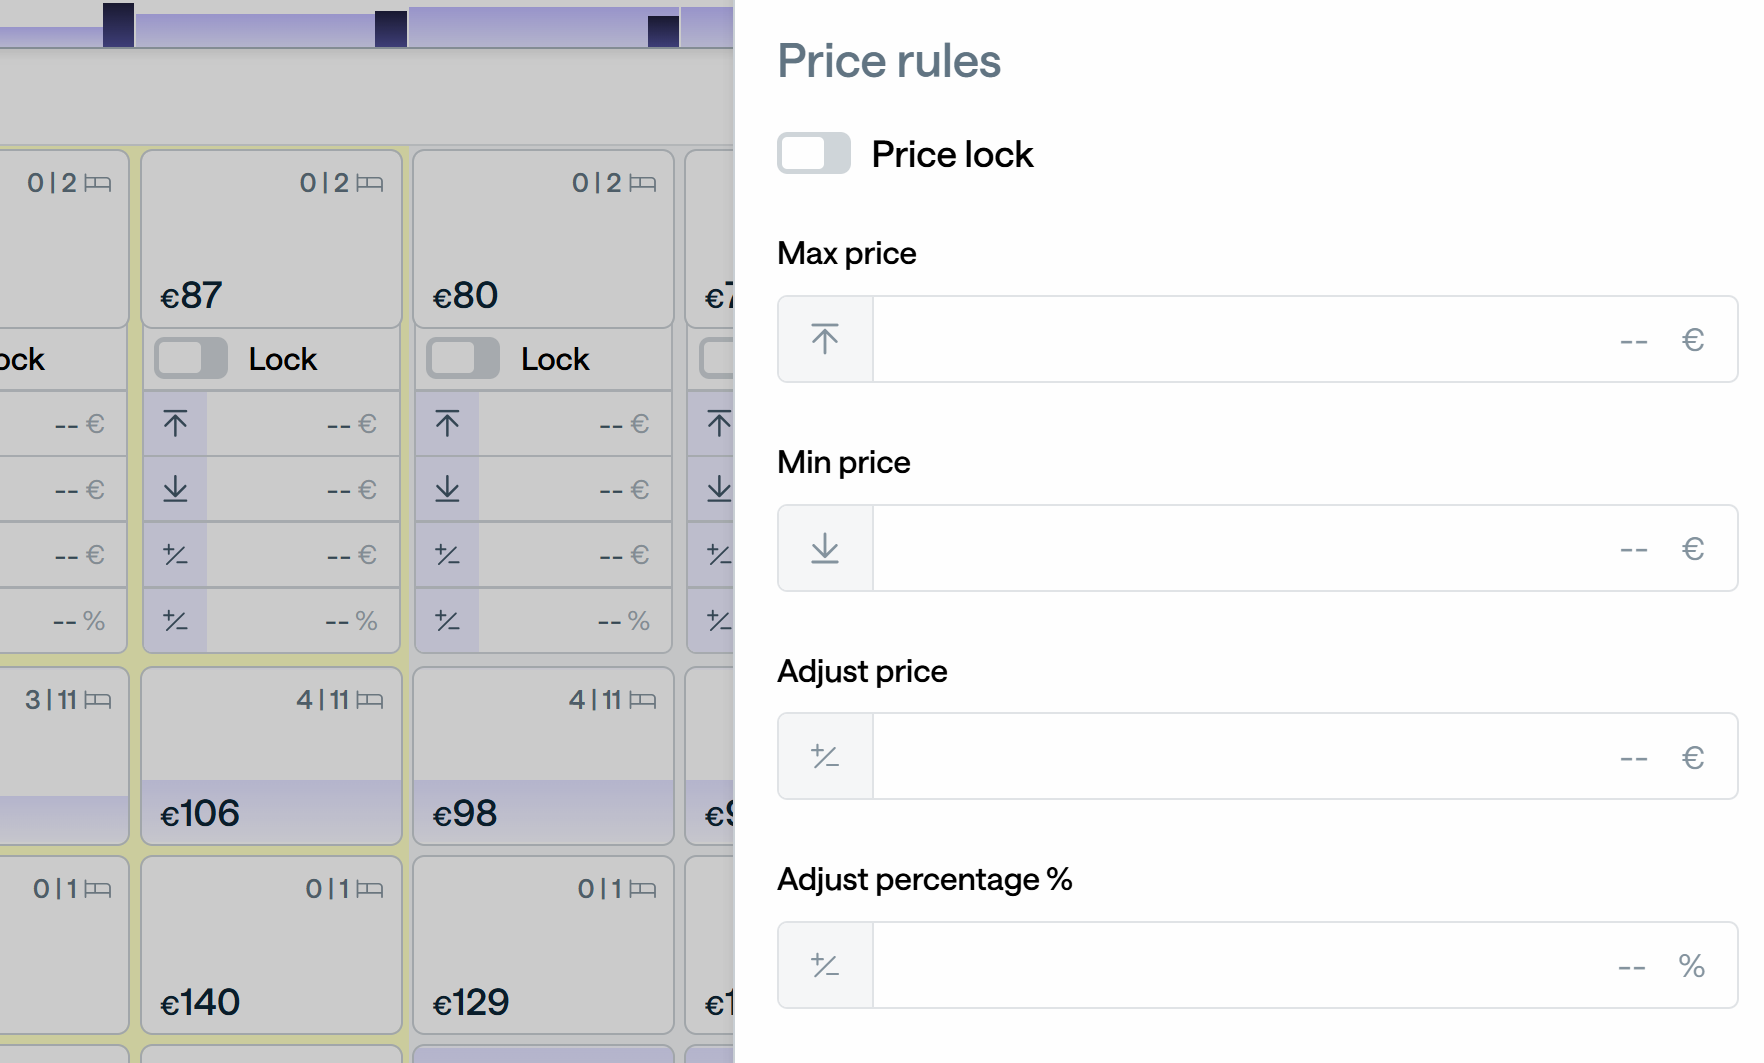
Task: Click min price icon in €80 column
Action: click(447, 489)
